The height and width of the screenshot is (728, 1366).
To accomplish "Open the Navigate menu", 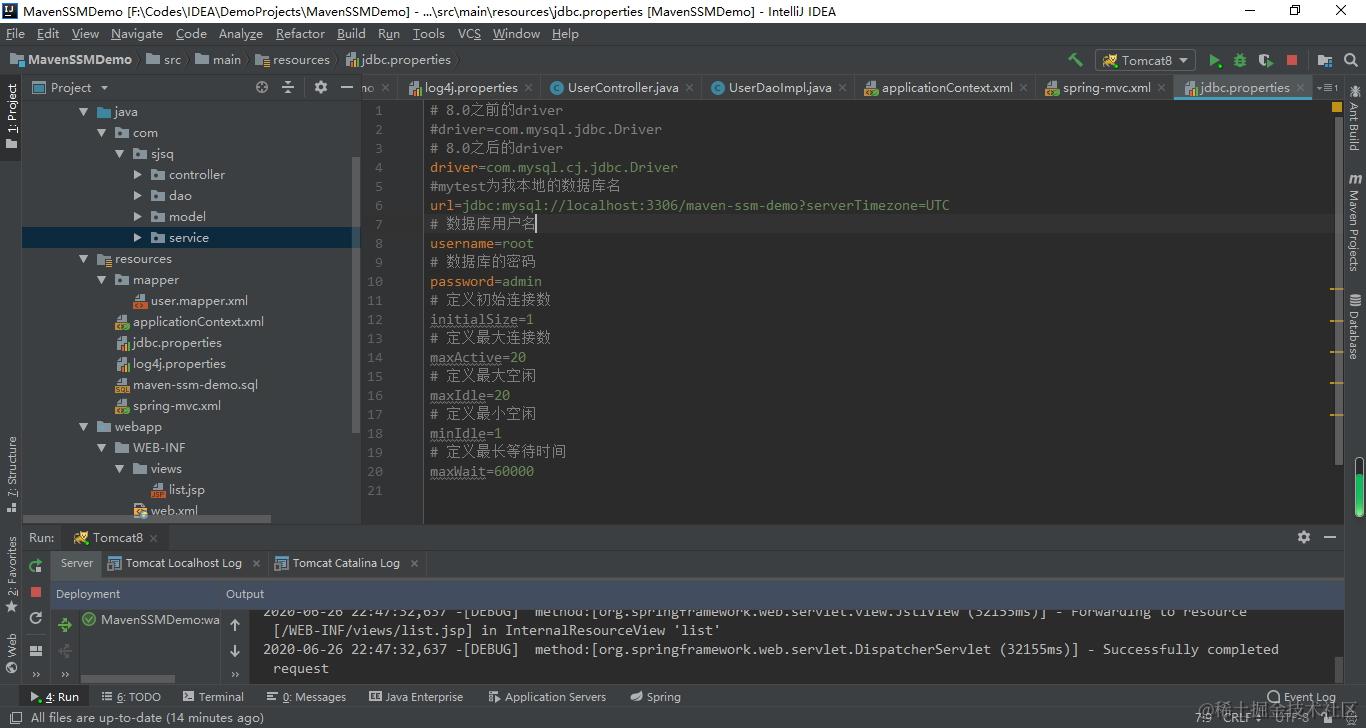I will click(x=137, y=34).
